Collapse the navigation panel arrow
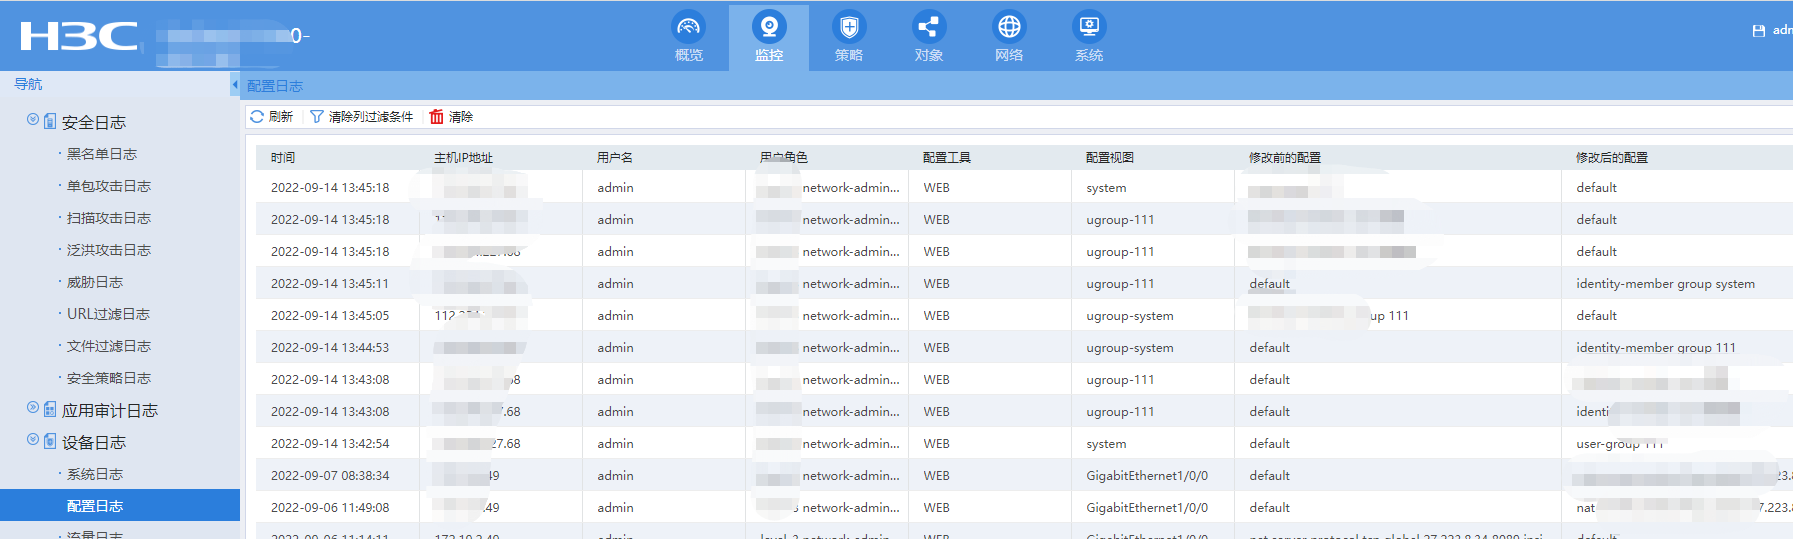 point(235,85)
